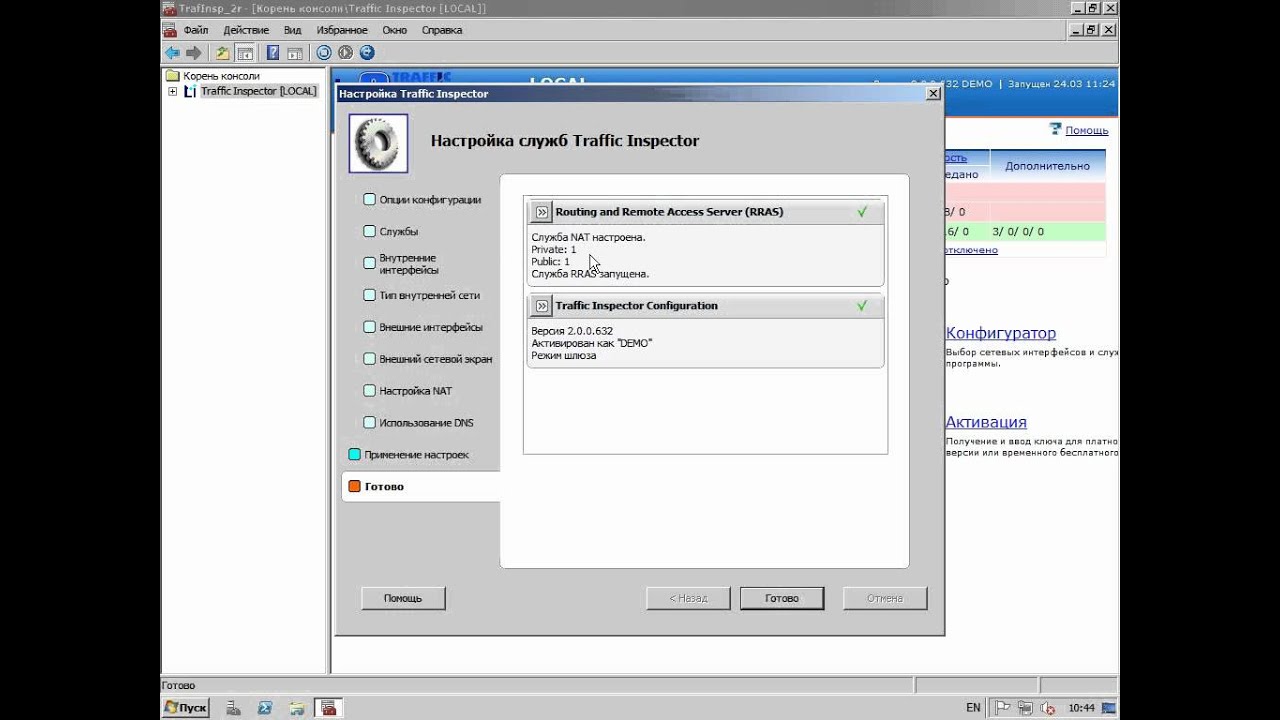Open the Справка menu
The width and height of the screenshot is (1280, 720).
point(442,30)
